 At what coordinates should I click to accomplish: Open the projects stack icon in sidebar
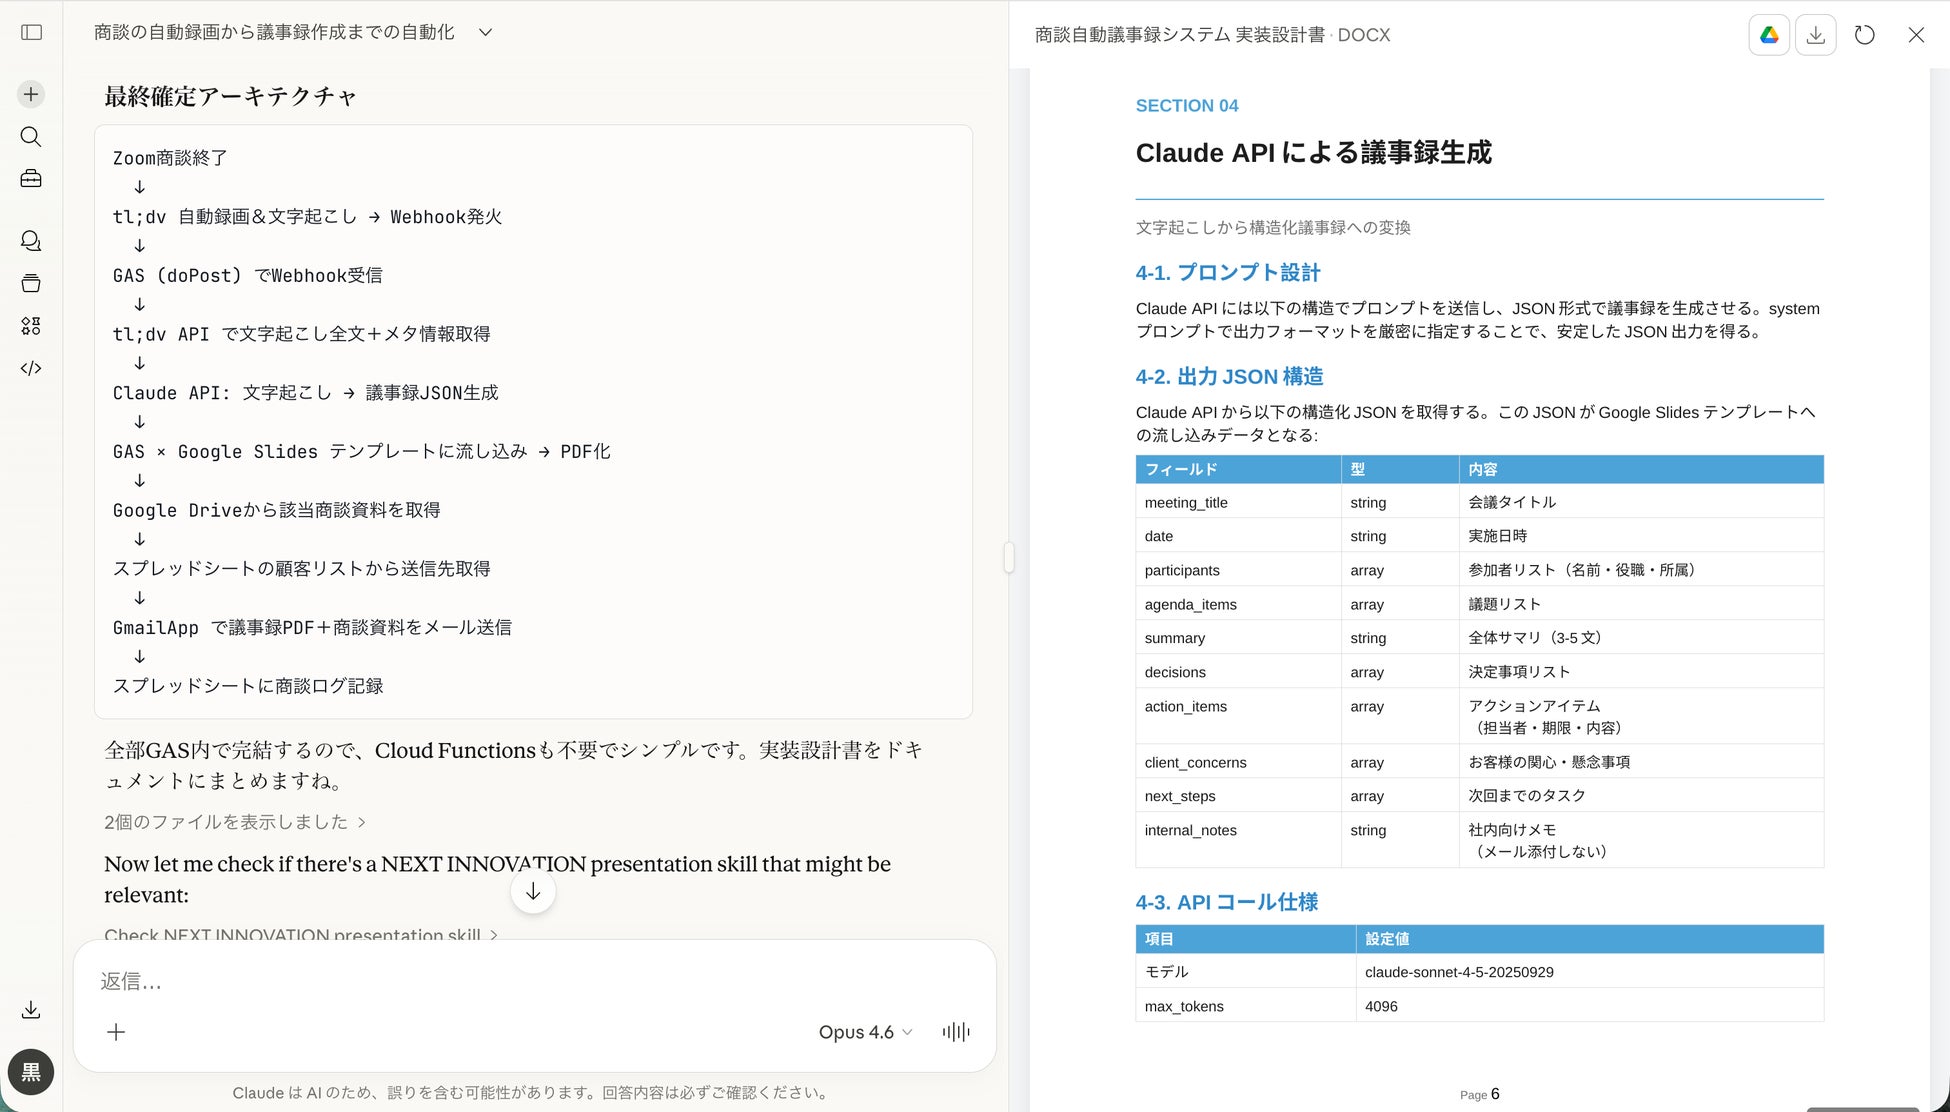[31, 283]
